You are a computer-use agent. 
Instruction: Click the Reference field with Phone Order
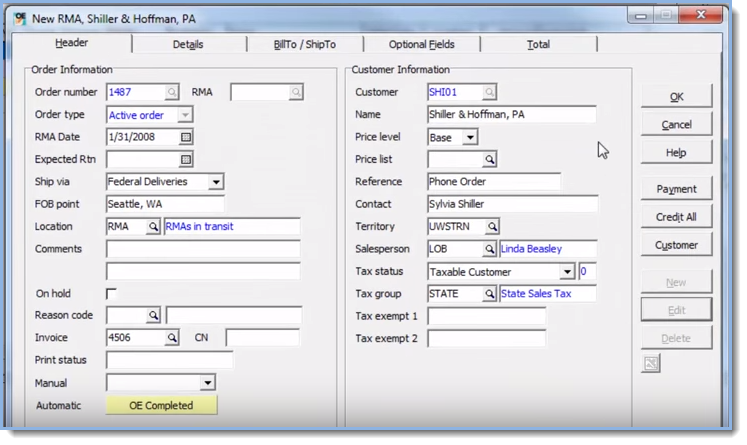tap(494, 182)
